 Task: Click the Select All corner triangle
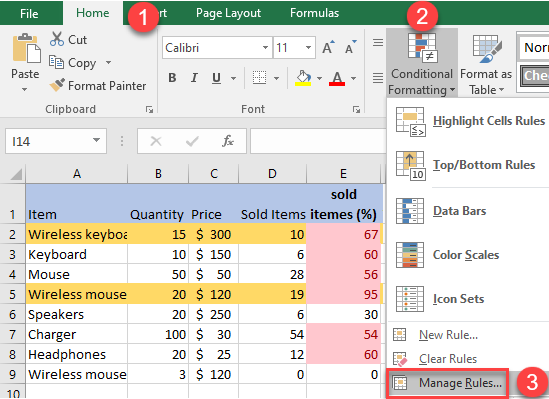tap(16, 174)
